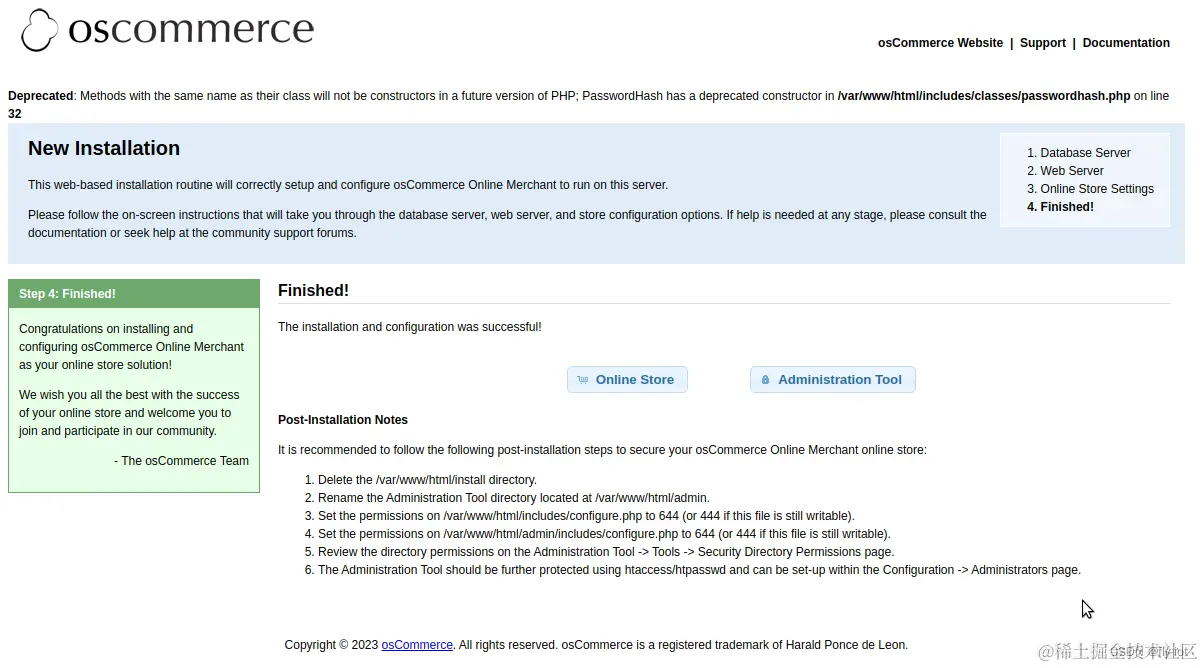Click the 'Step 4: Finished!' green panel header
Image resolution: width=1204 pixels, height=668 pixels.
click(134, 294)
